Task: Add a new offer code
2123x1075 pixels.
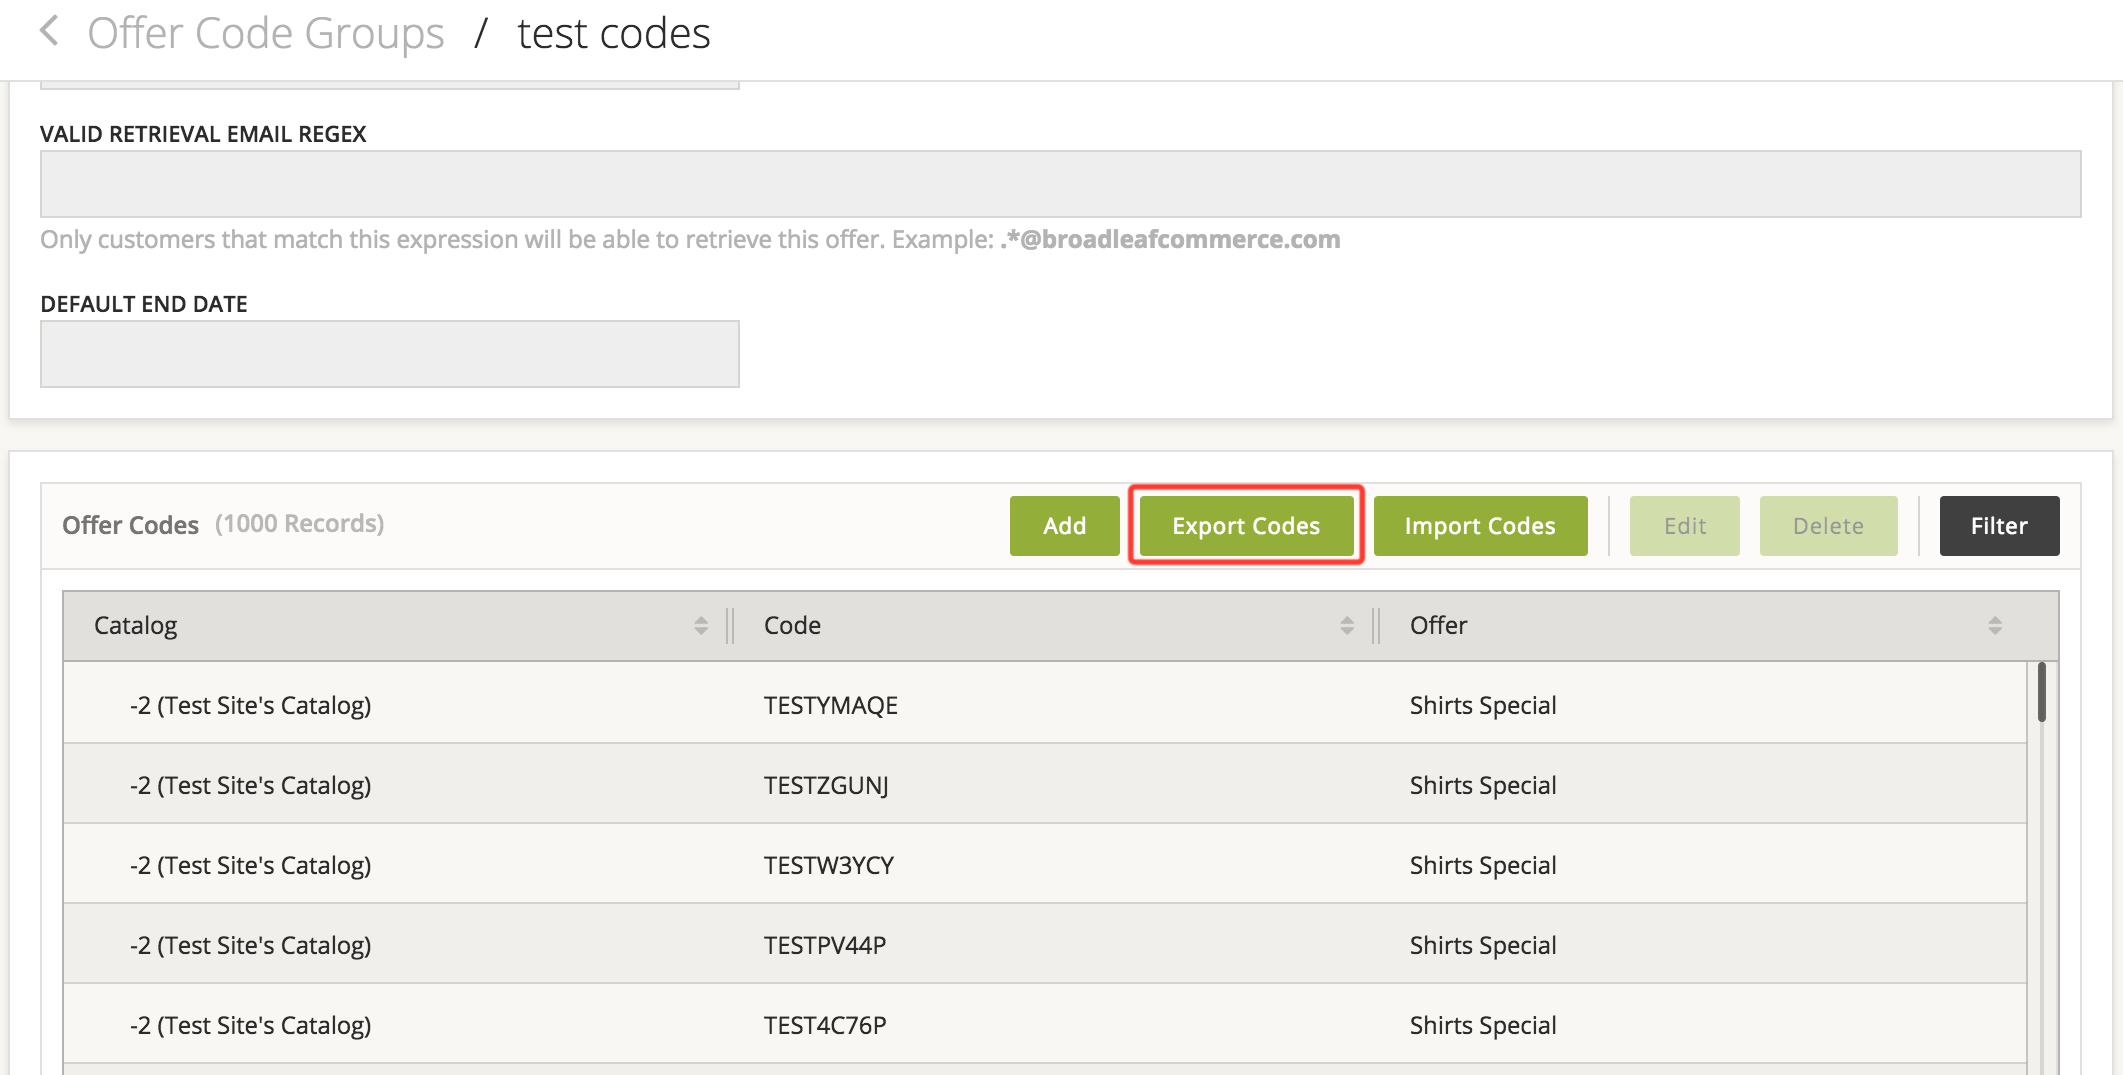Action: coord(1064,526)
